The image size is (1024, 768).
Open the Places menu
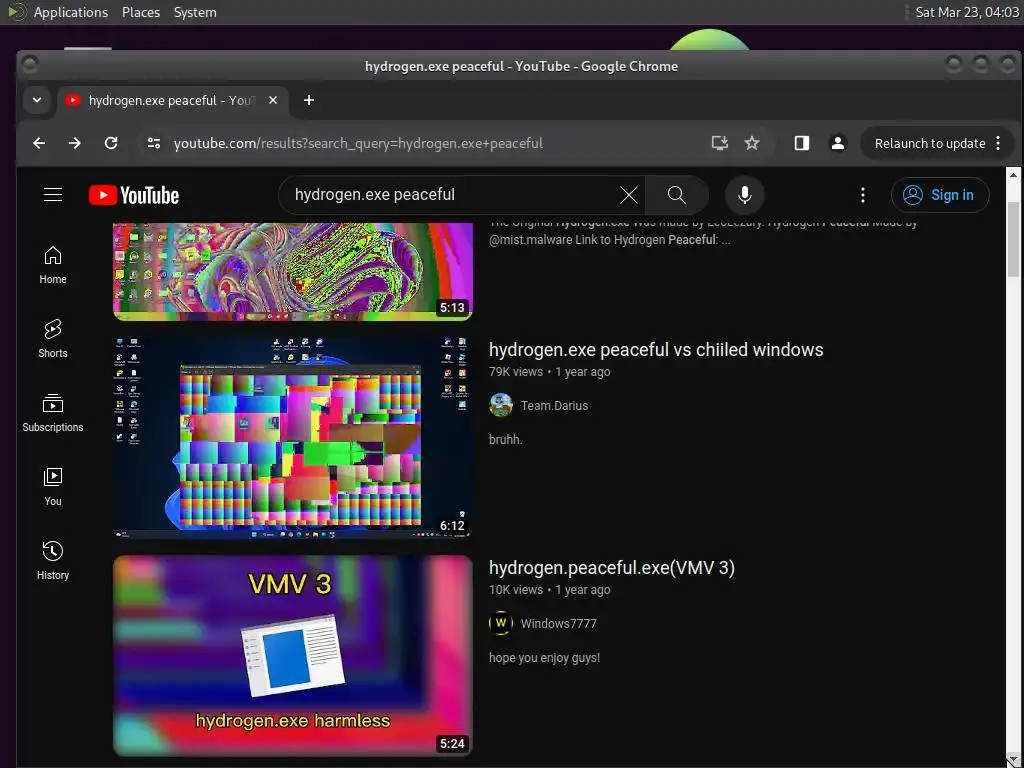click(x=140, y=12)
